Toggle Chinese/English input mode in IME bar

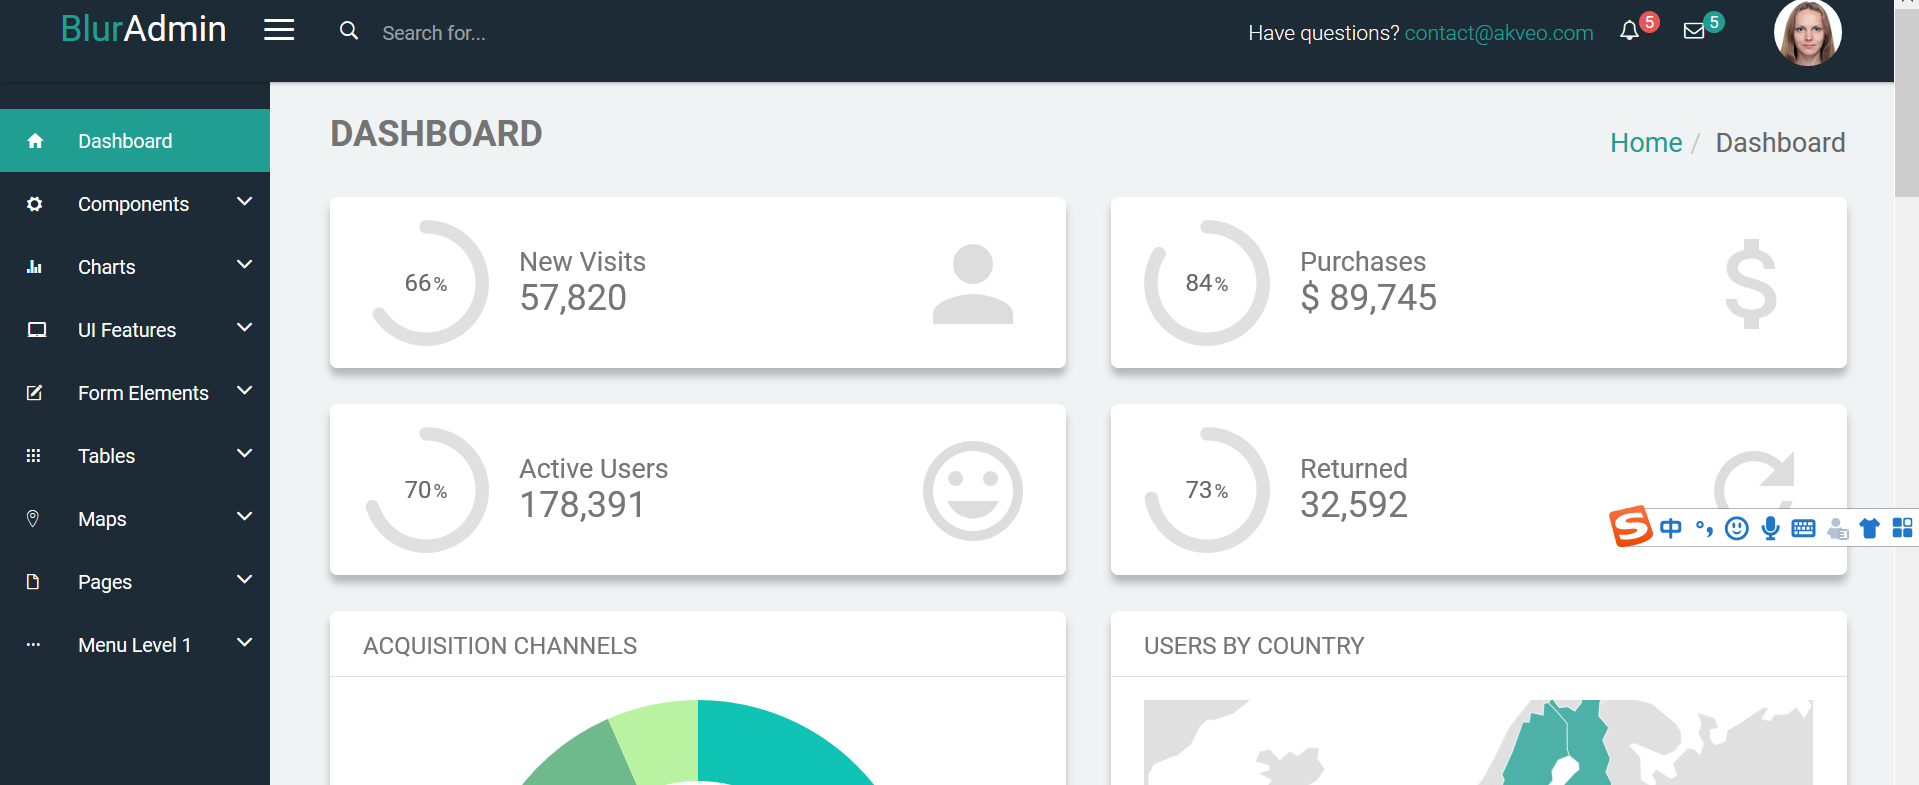[1670, 528]
